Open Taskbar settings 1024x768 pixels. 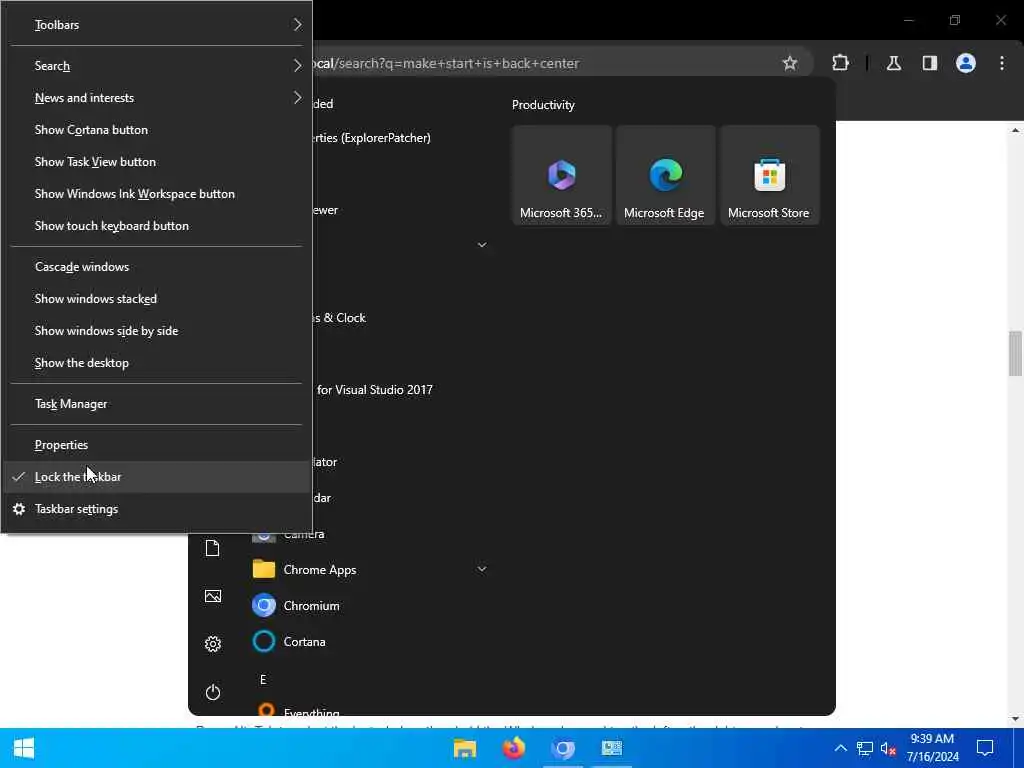157,509
